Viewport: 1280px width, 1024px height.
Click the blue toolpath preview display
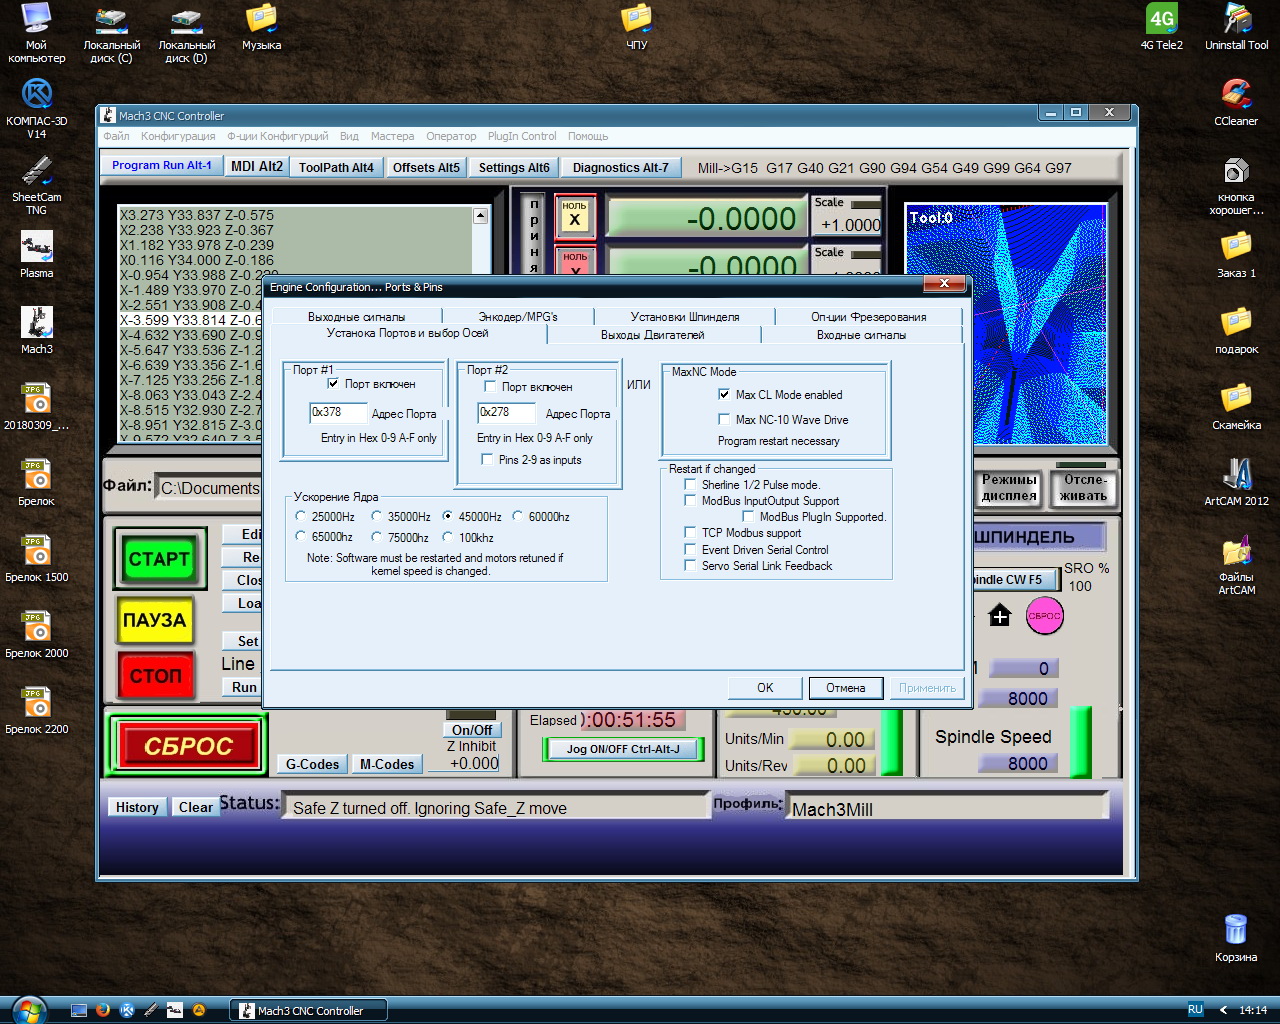[1006, 324]
